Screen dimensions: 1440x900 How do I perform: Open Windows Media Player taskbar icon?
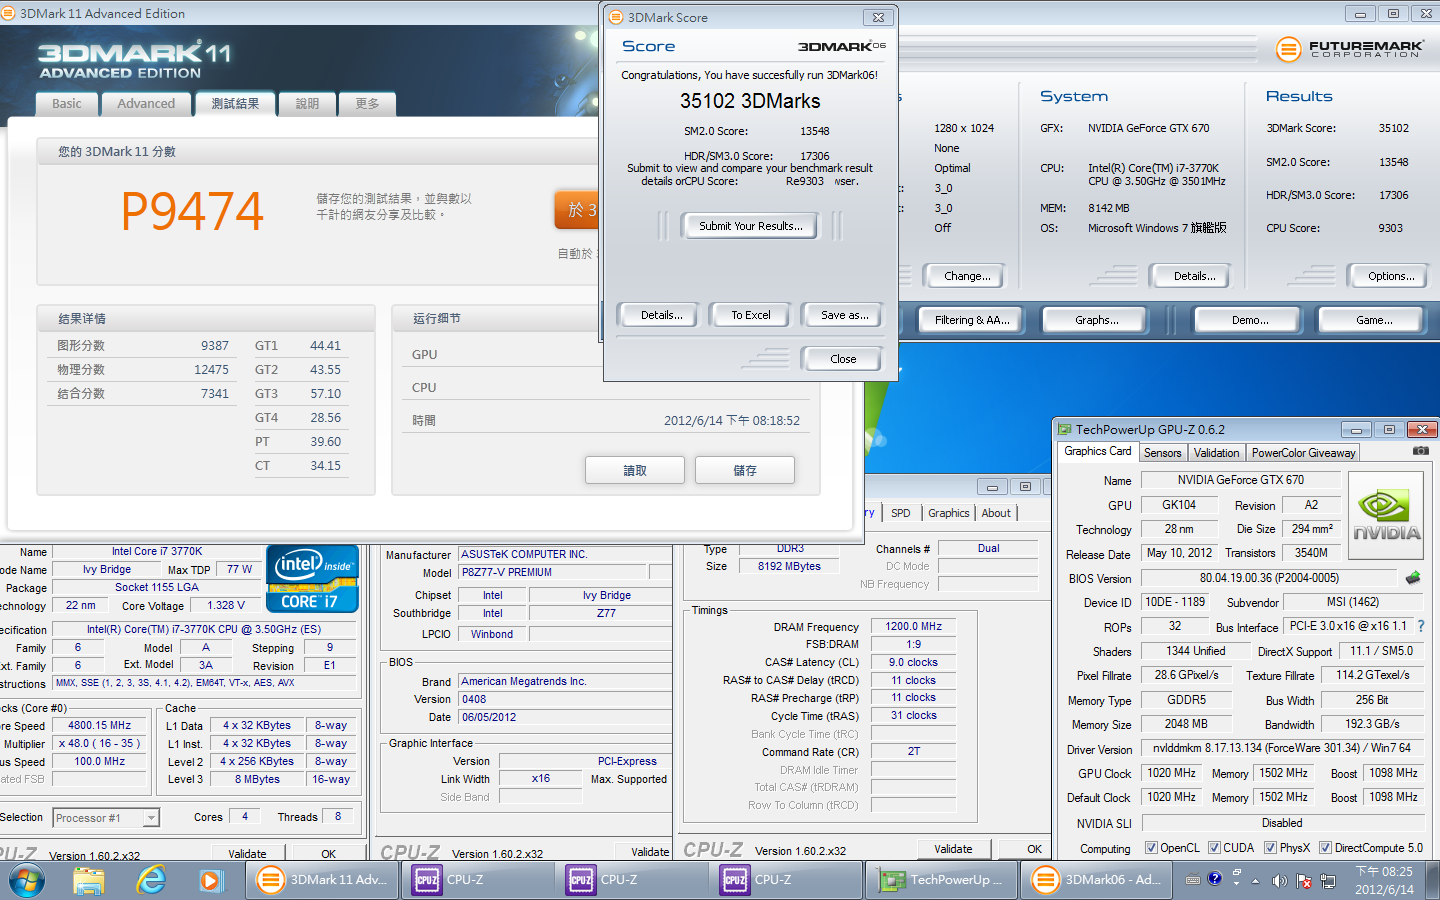(210, 880)
